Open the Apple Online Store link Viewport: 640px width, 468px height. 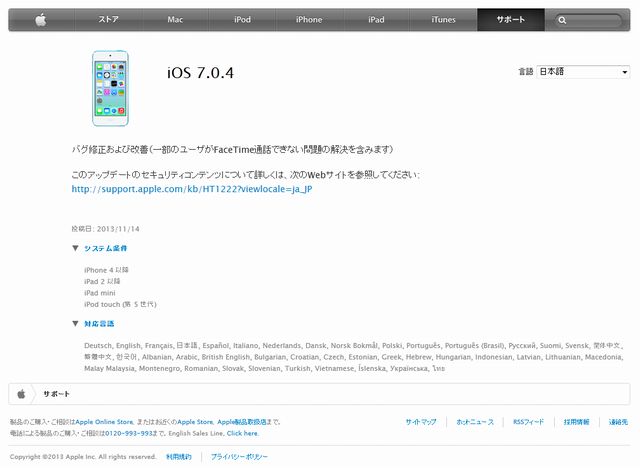pos(104,422)
